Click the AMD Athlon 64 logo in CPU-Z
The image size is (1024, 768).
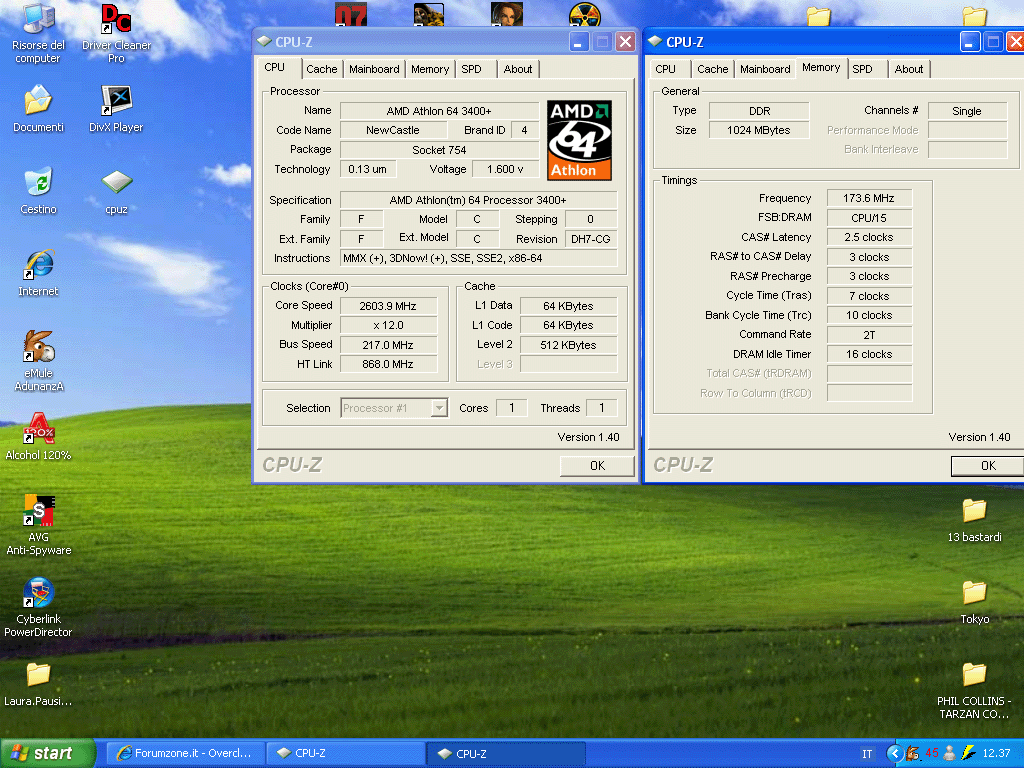coord(579,140)
